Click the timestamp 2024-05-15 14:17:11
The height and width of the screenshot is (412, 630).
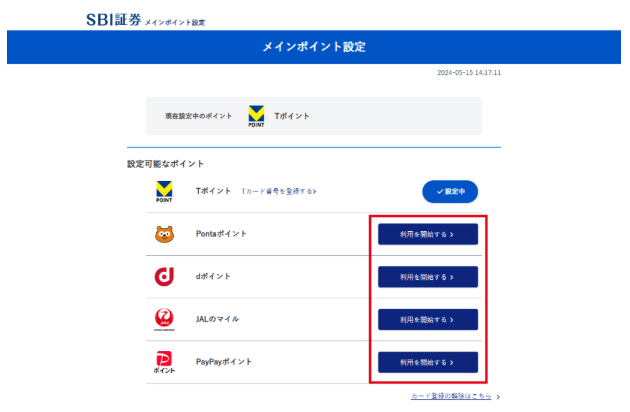click(469, 73)
